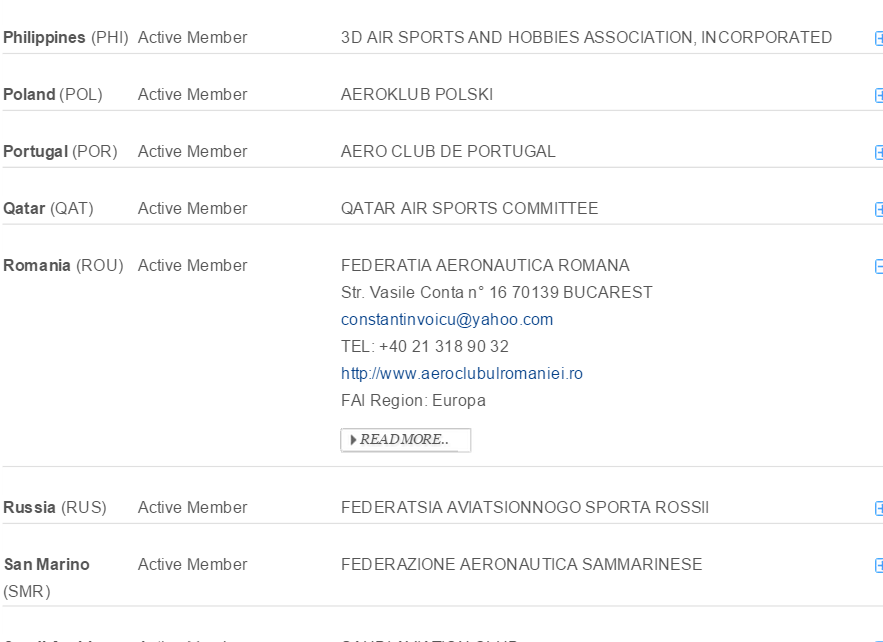
Task: Click FEDERATSIA AVIATSIONNOGO SPORTA ROSSII name
Action: click(x=525, y=508)
